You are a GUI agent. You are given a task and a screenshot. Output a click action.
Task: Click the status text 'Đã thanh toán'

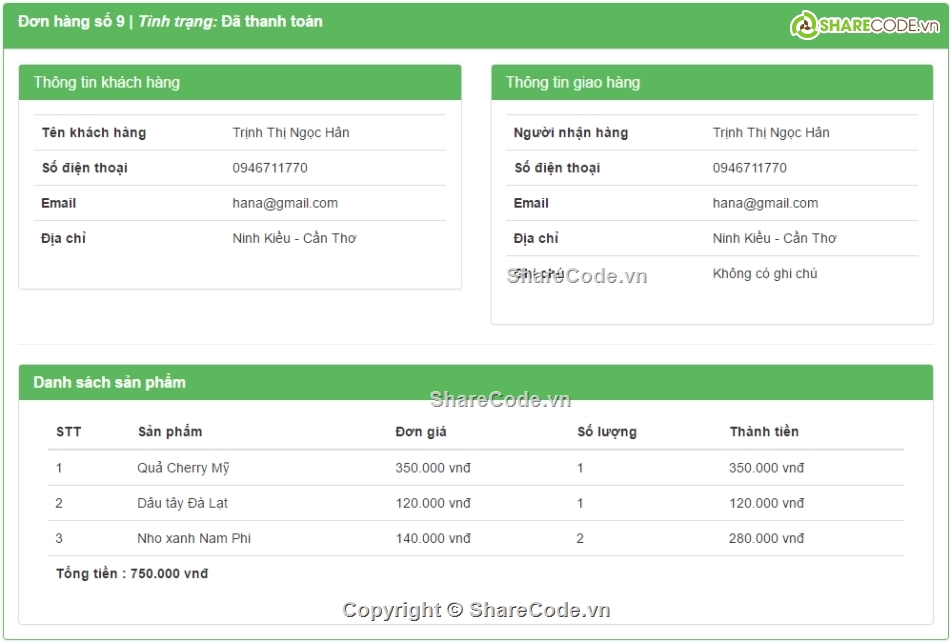271,21
